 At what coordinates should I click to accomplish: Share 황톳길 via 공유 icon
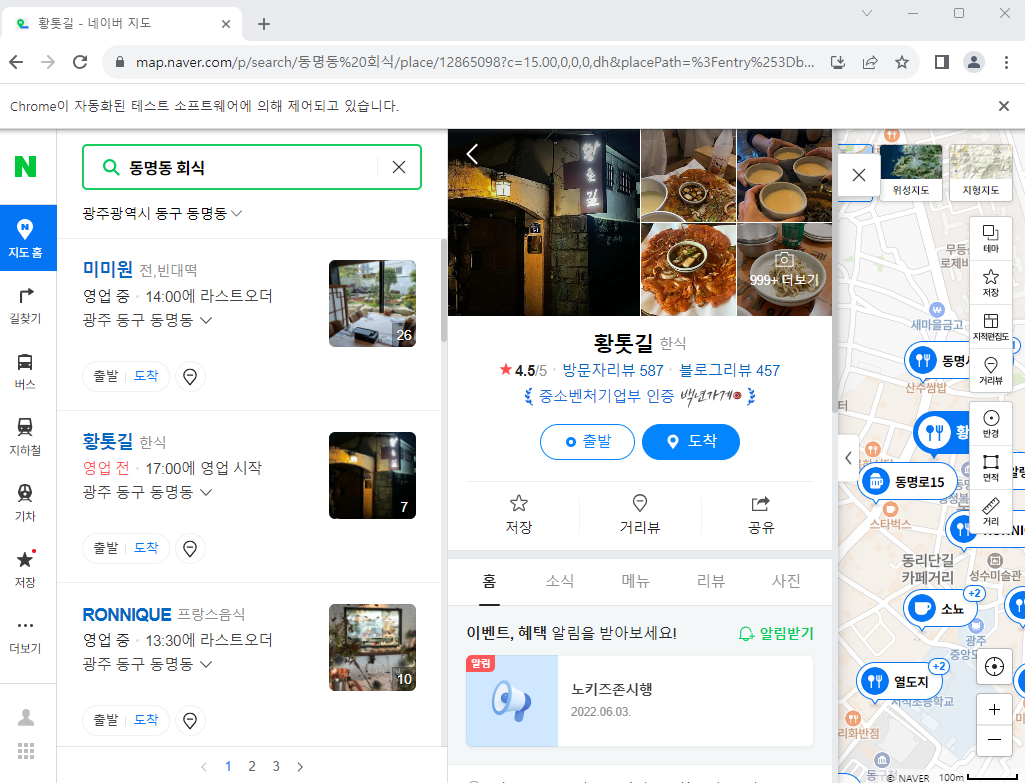click(x=761, y=514)
